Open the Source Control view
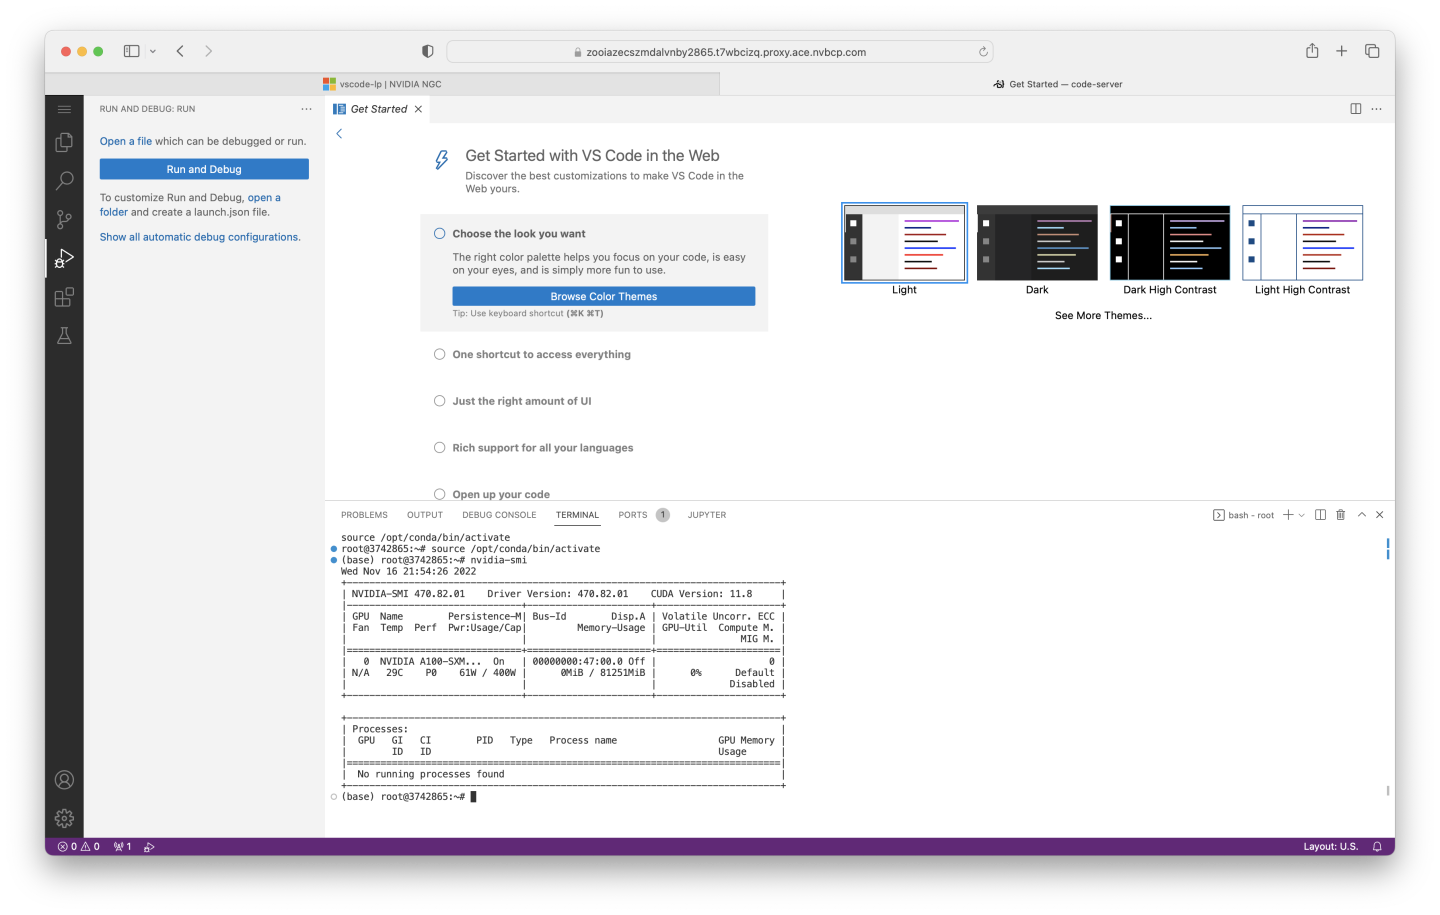Screen dimensions: 1440x915 click(64, 220)
